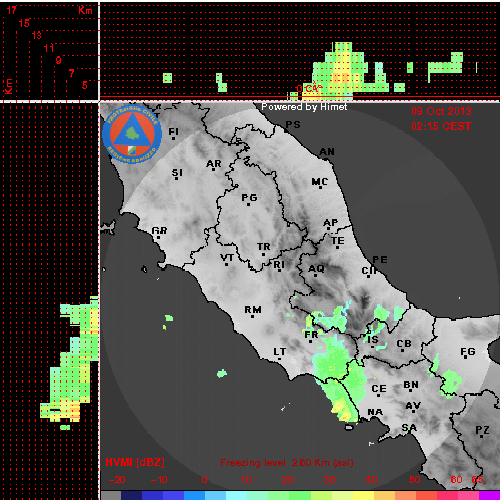Click the Protezione Civile Abruzzo logo
The image size is (500, 500).
pyautogui.click(x=132, y=134)
